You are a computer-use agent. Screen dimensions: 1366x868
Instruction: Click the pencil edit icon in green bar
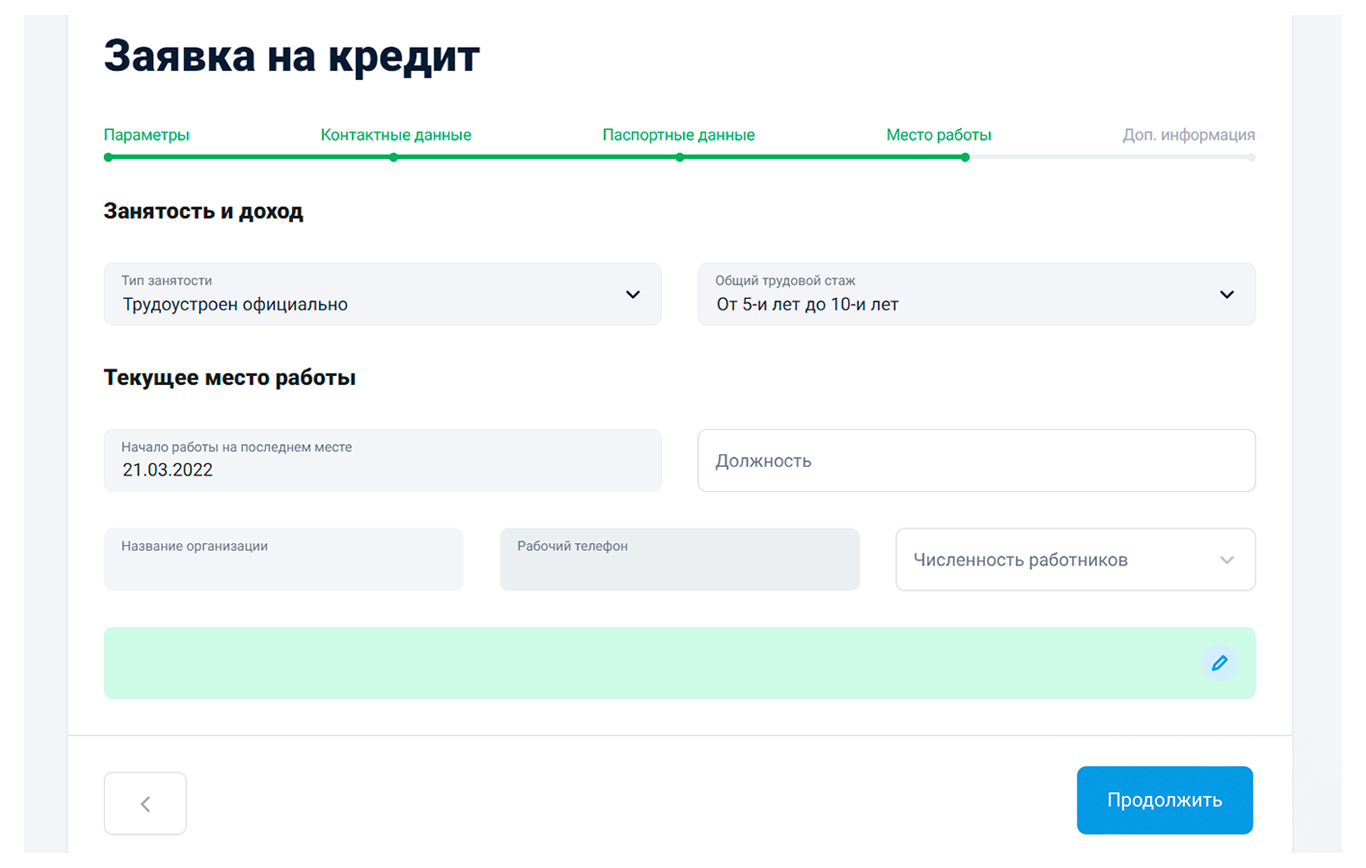coord(1219,663)
